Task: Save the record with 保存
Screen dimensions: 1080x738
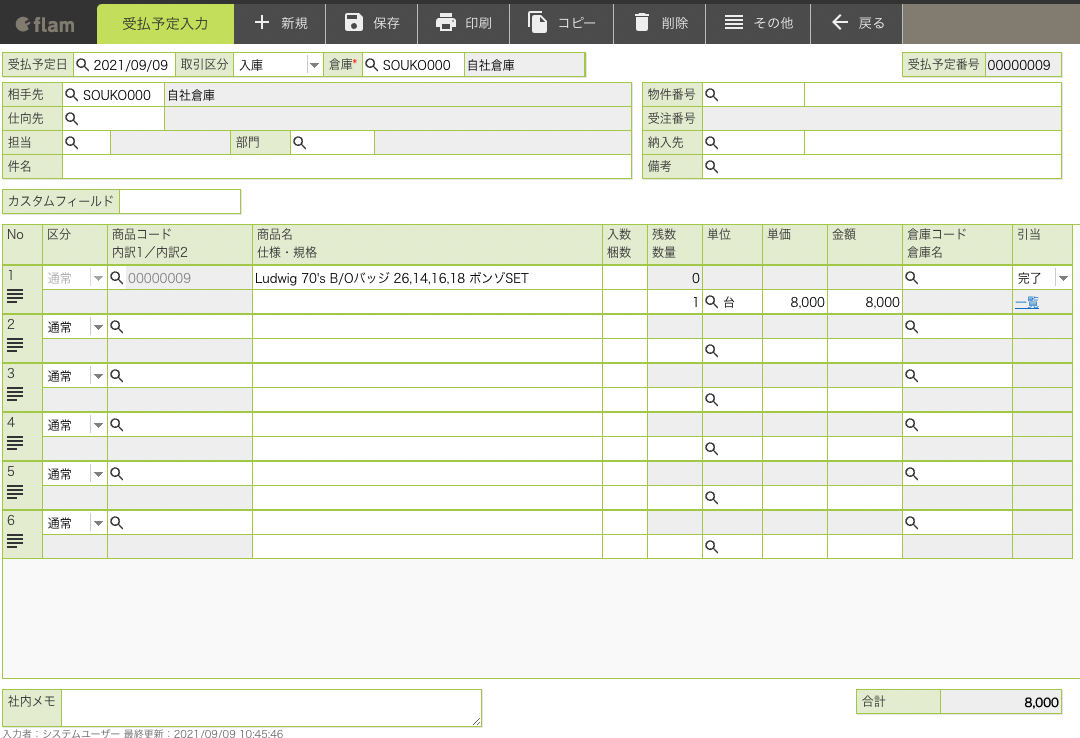Action: (x=372, y=23)
